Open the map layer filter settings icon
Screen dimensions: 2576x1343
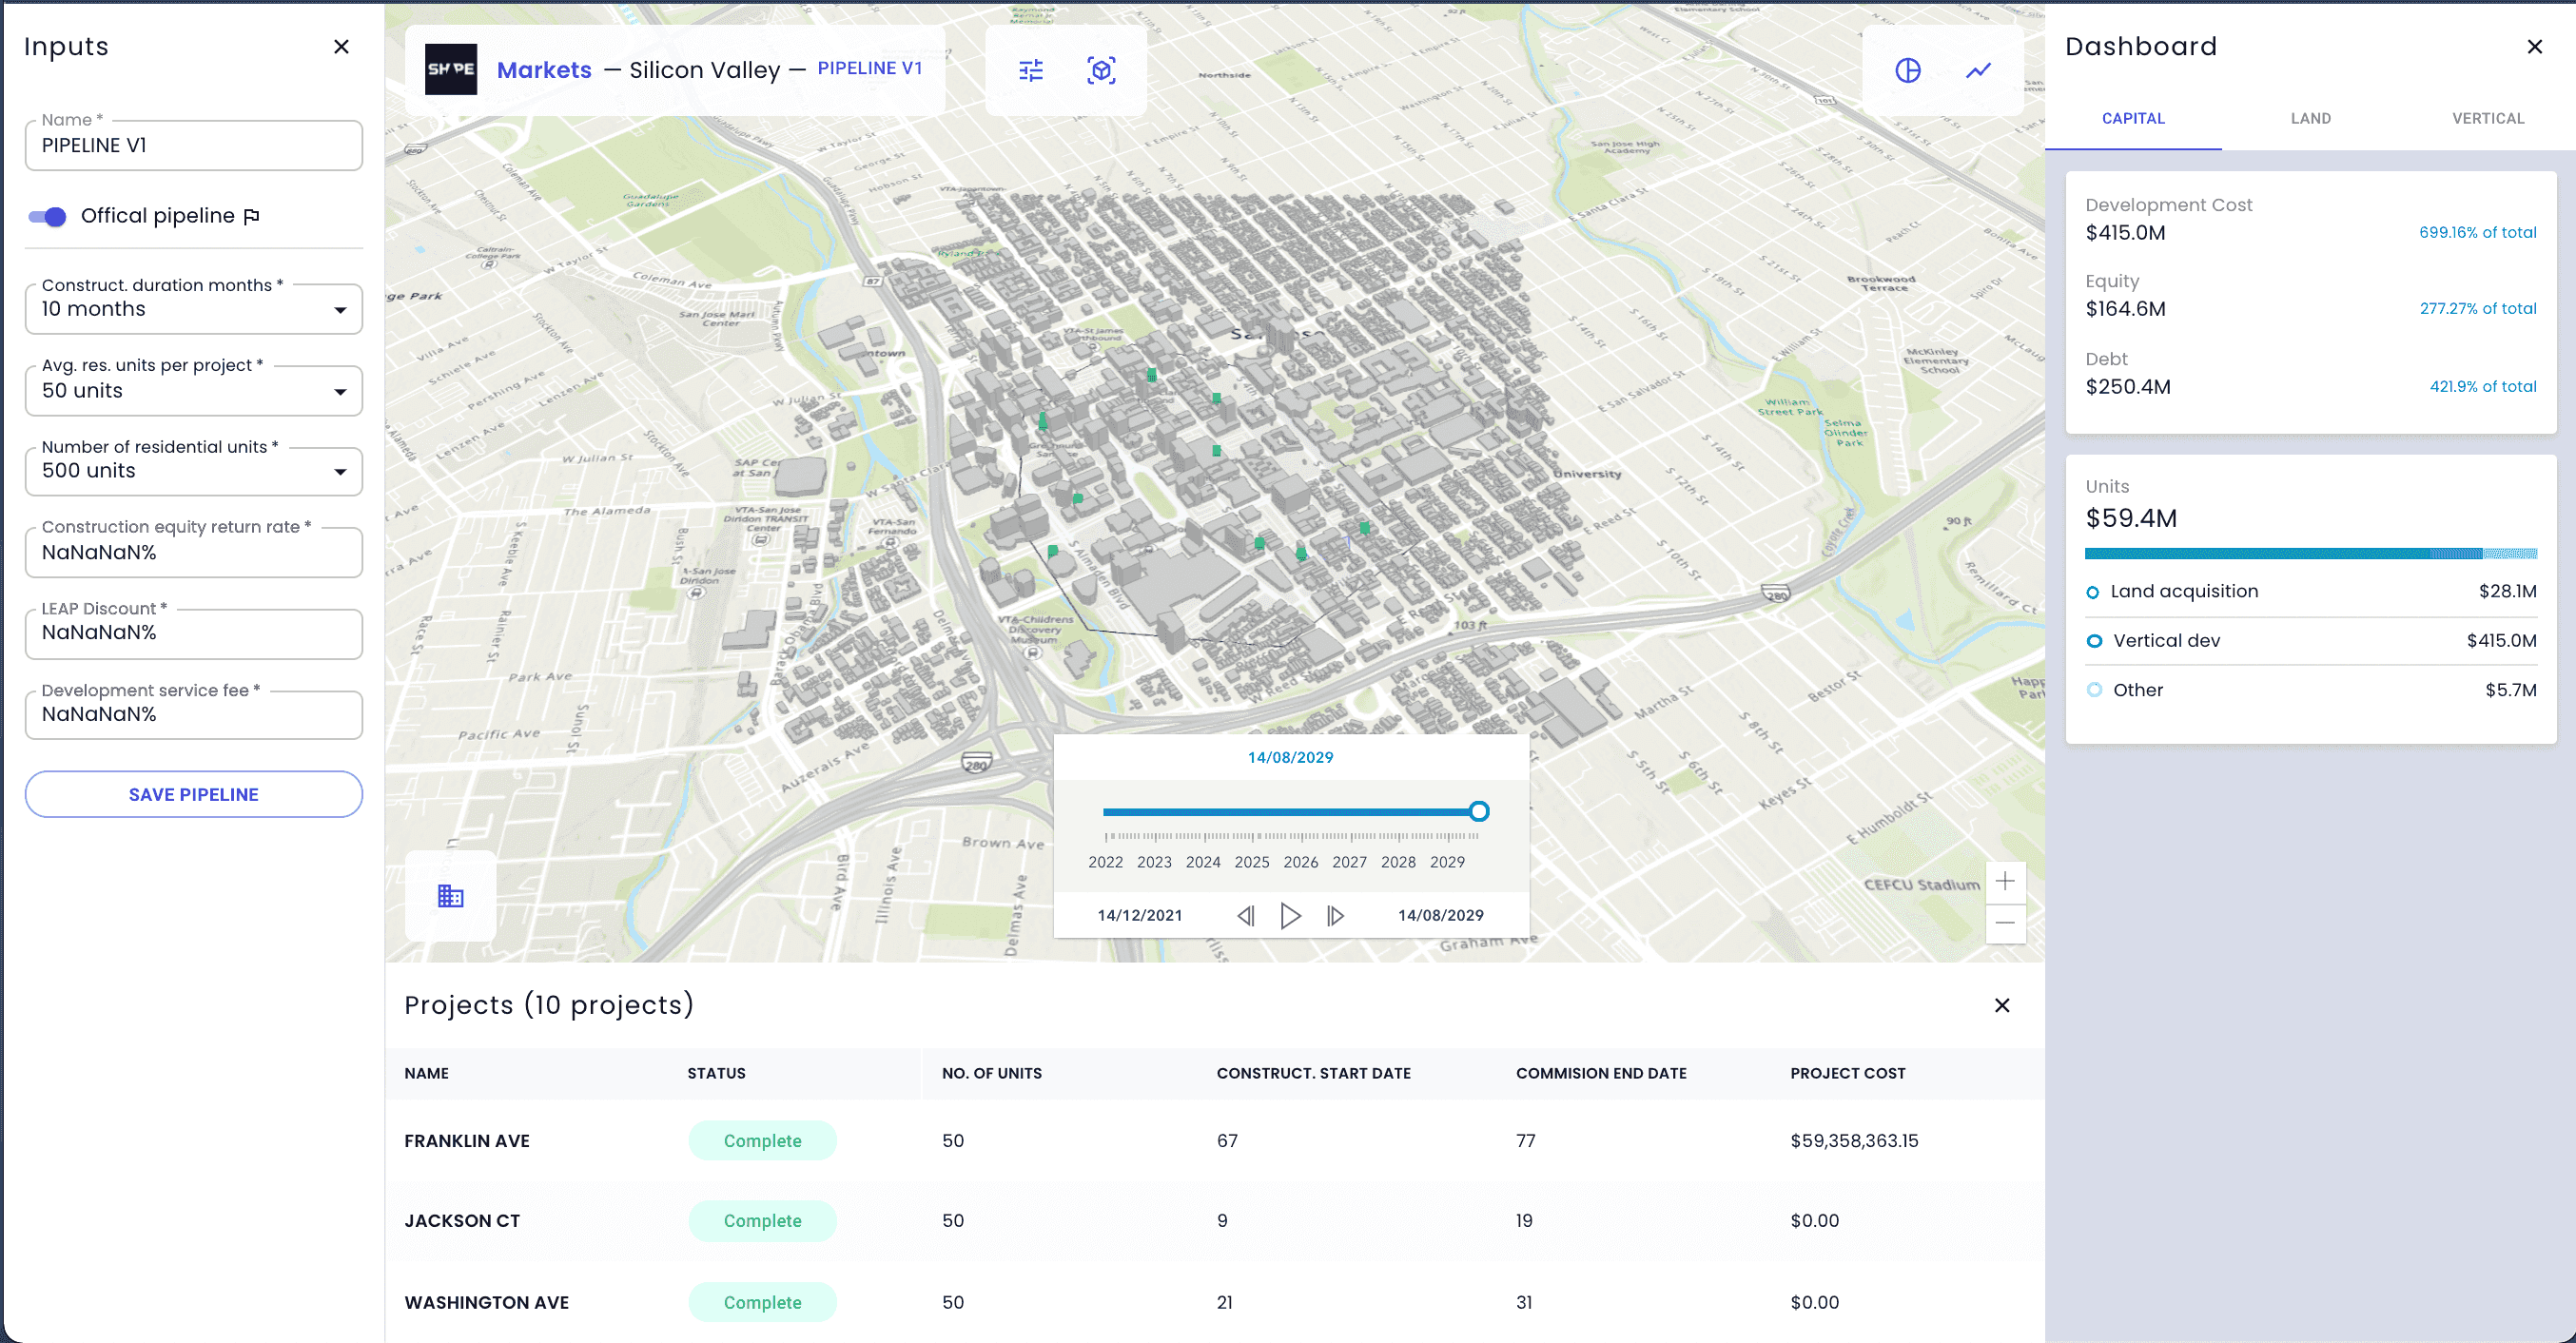click(x=1031, y=70)
